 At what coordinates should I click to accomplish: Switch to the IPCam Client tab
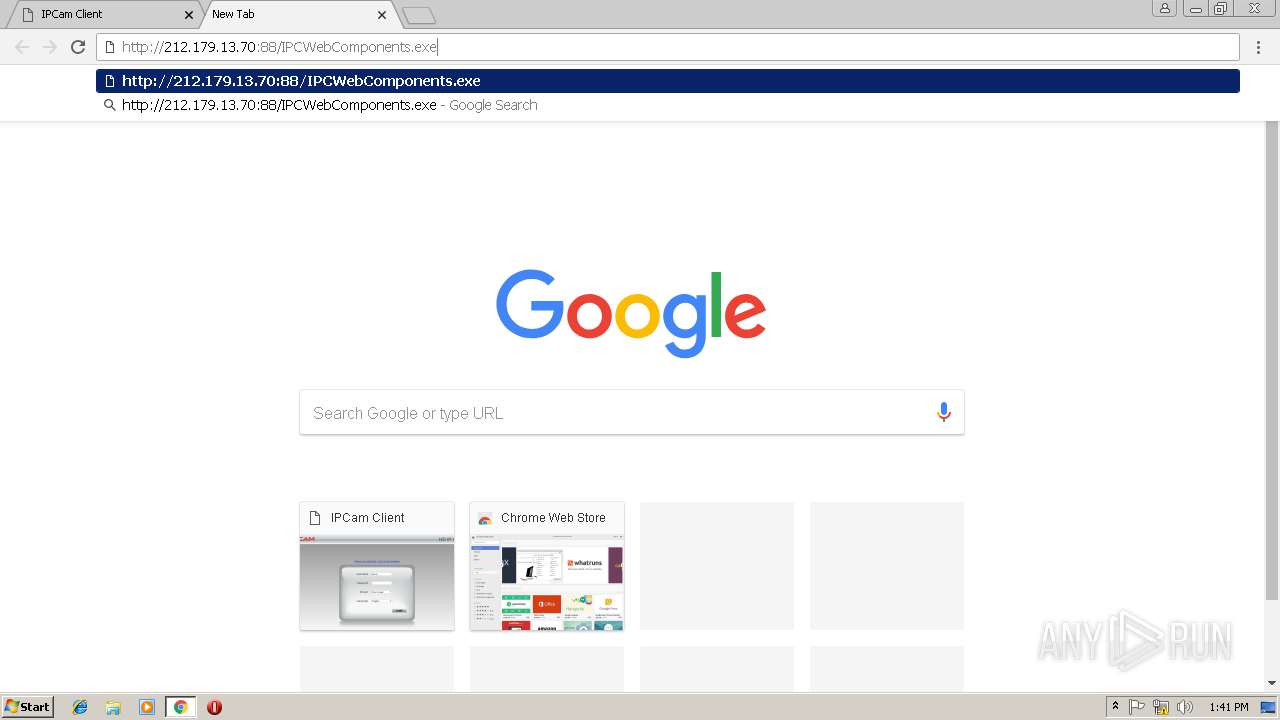(103, 14)
